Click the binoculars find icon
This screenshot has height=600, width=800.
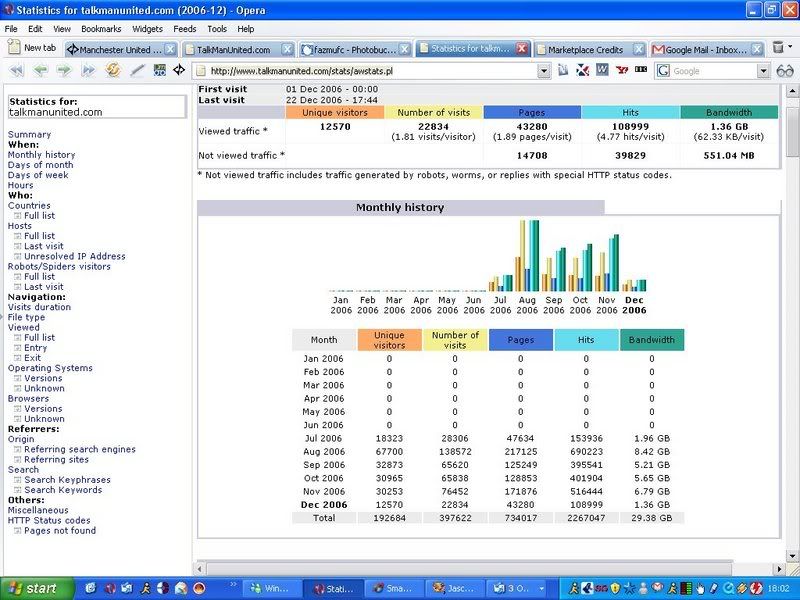pos(784,71)
